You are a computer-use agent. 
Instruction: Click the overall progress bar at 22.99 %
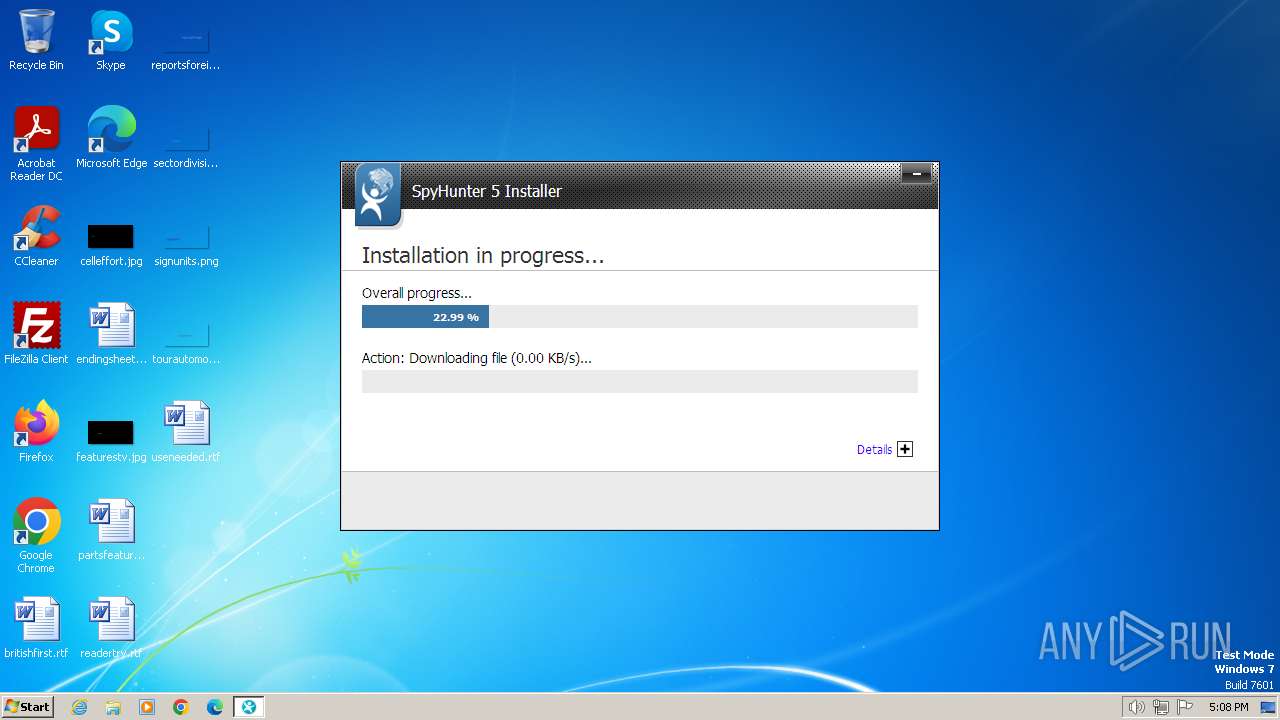tap(639, 317)
